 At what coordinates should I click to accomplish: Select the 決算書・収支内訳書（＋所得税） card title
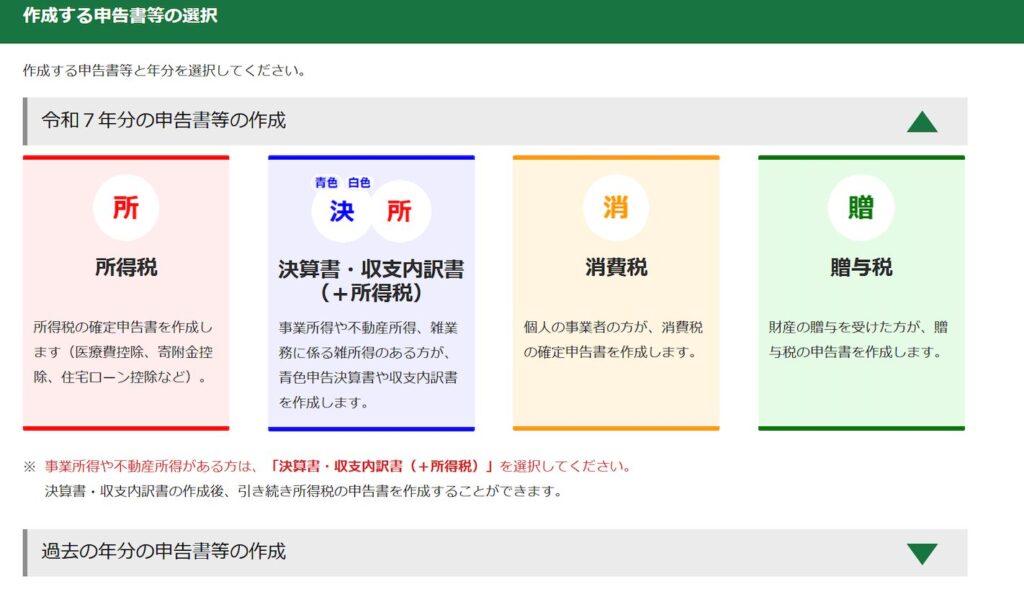point(371,281)
